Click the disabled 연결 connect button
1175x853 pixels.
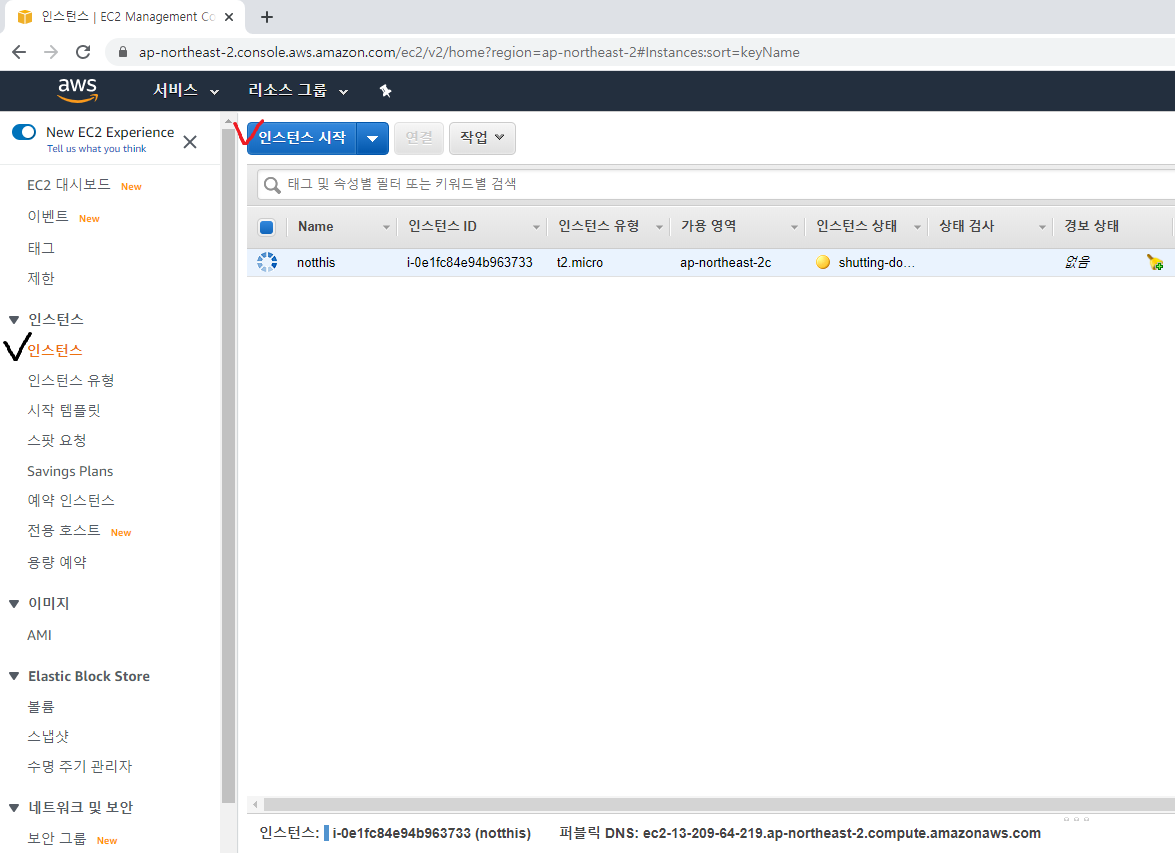click(x=419, y=138)
